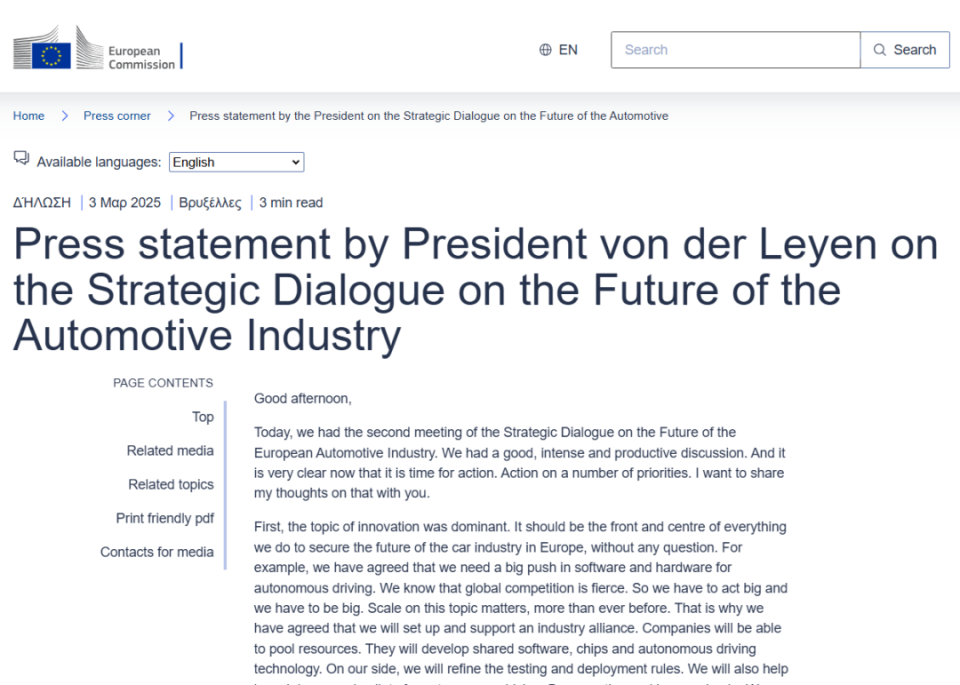This screenshot has height=685, width=960.
Task: Click the magnifier icon in Search button
Action: [880, 50]
